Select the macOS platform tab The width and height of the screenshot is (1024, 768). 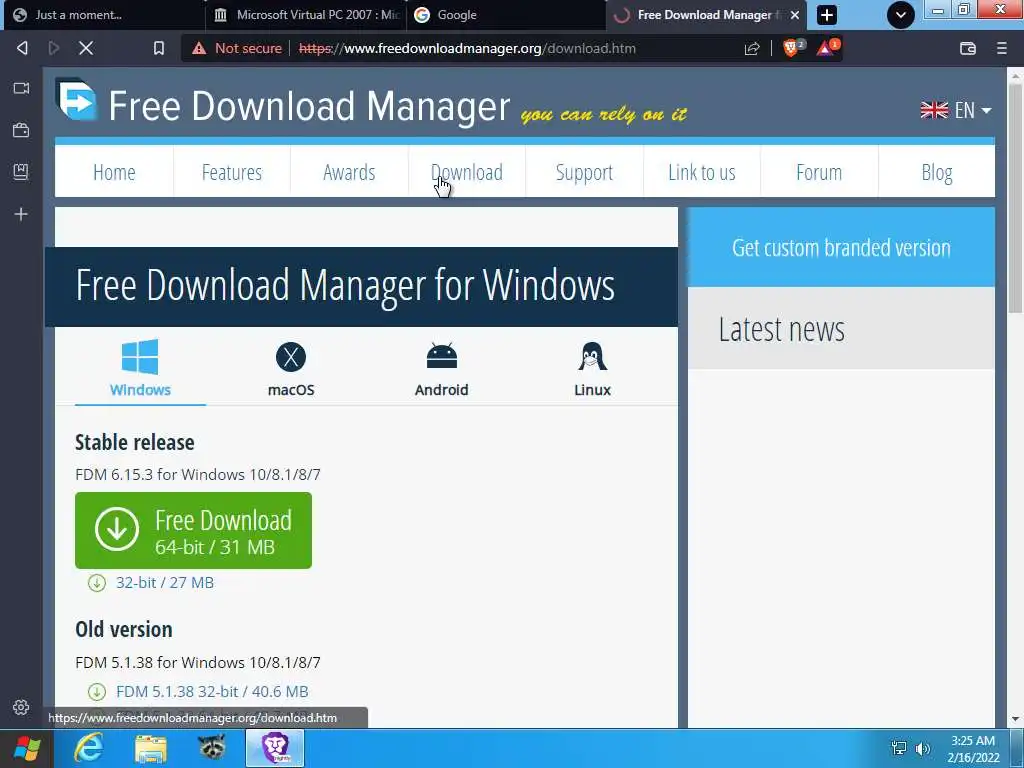[x=291, y=369]
